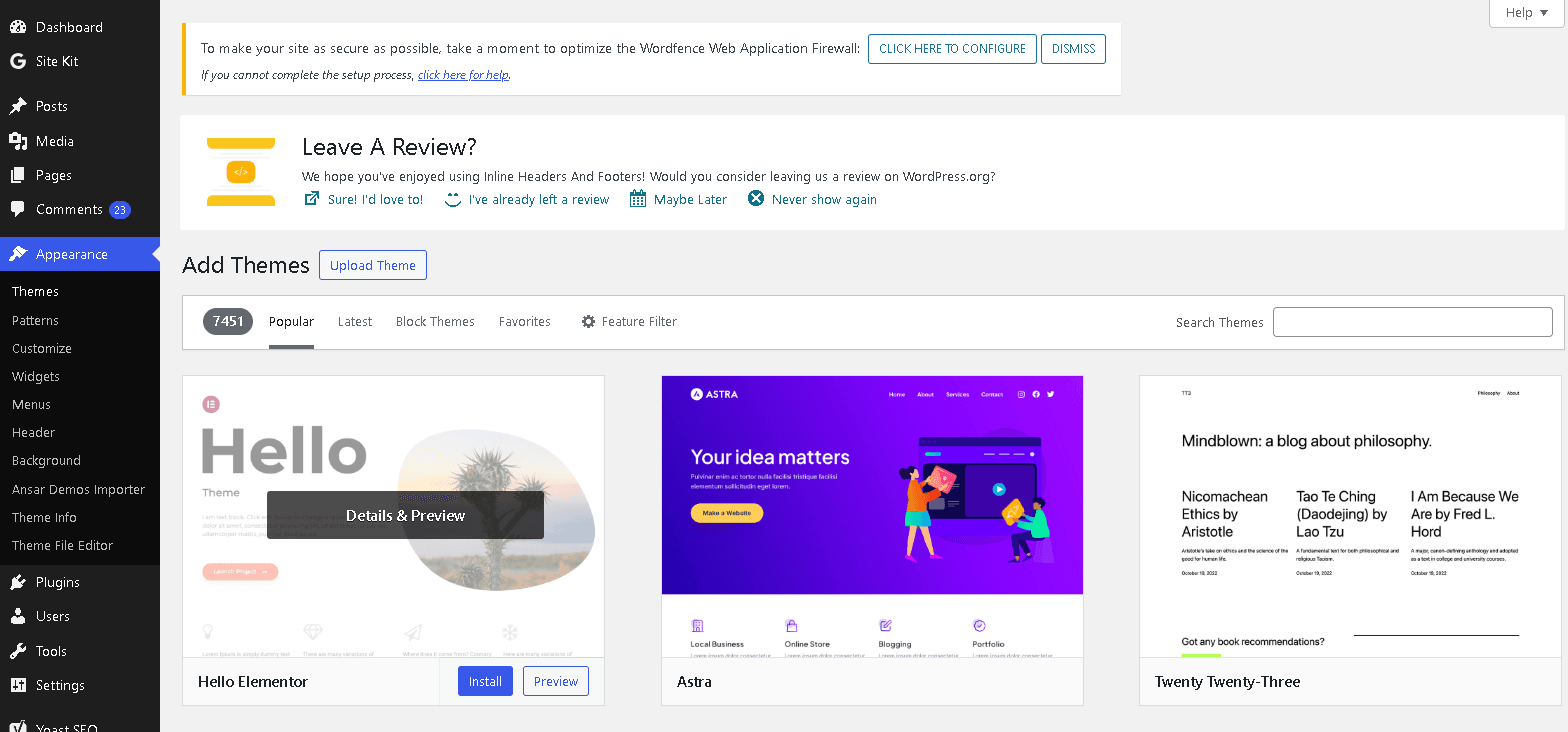This screenshot has width=1568, height=732.
Task: Click the X icon beside Never show again
Action: coord(756,199)
